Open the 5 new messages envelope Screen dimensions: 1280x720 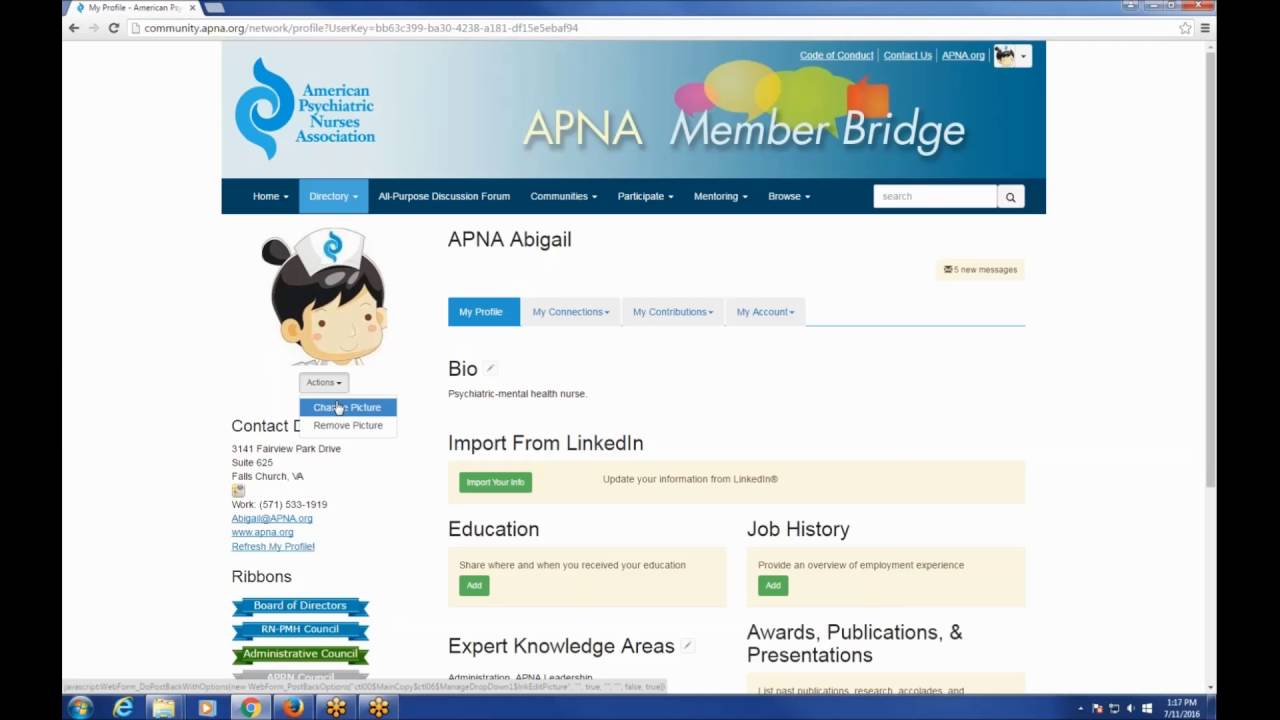coord(980,270)
